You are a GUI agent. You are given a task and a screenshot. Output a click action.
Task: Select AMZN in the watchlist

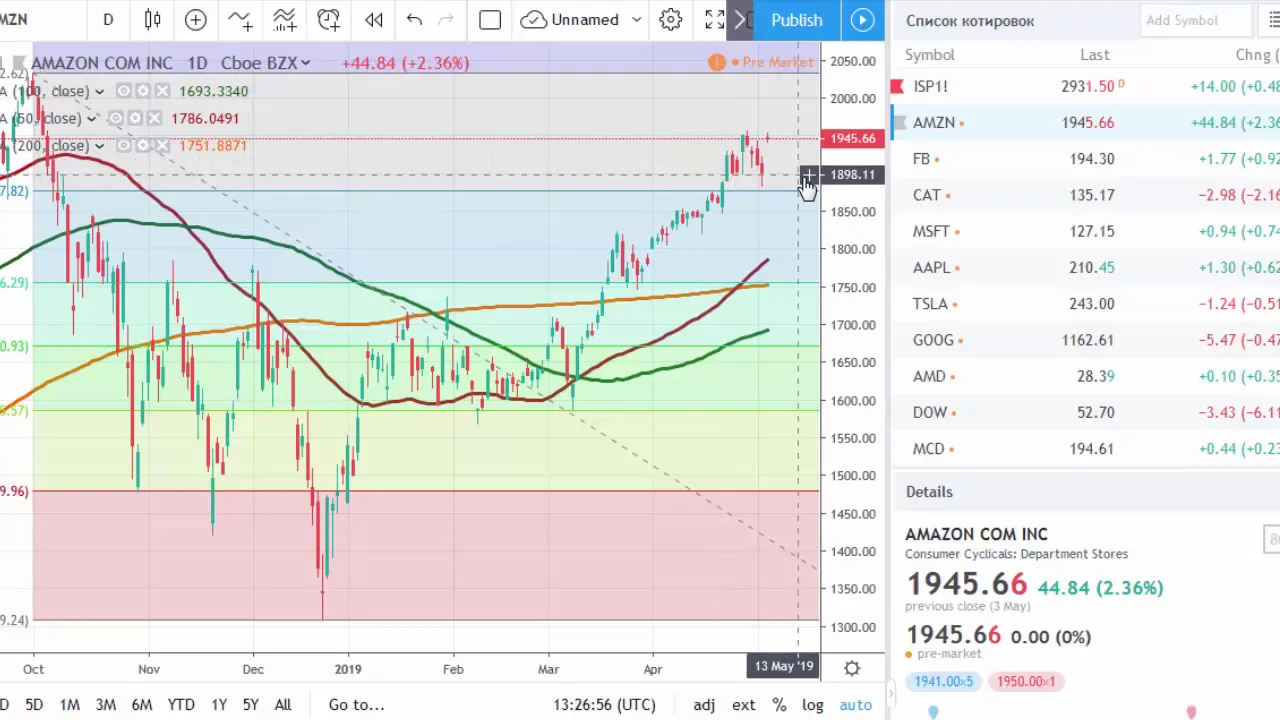1085,122
